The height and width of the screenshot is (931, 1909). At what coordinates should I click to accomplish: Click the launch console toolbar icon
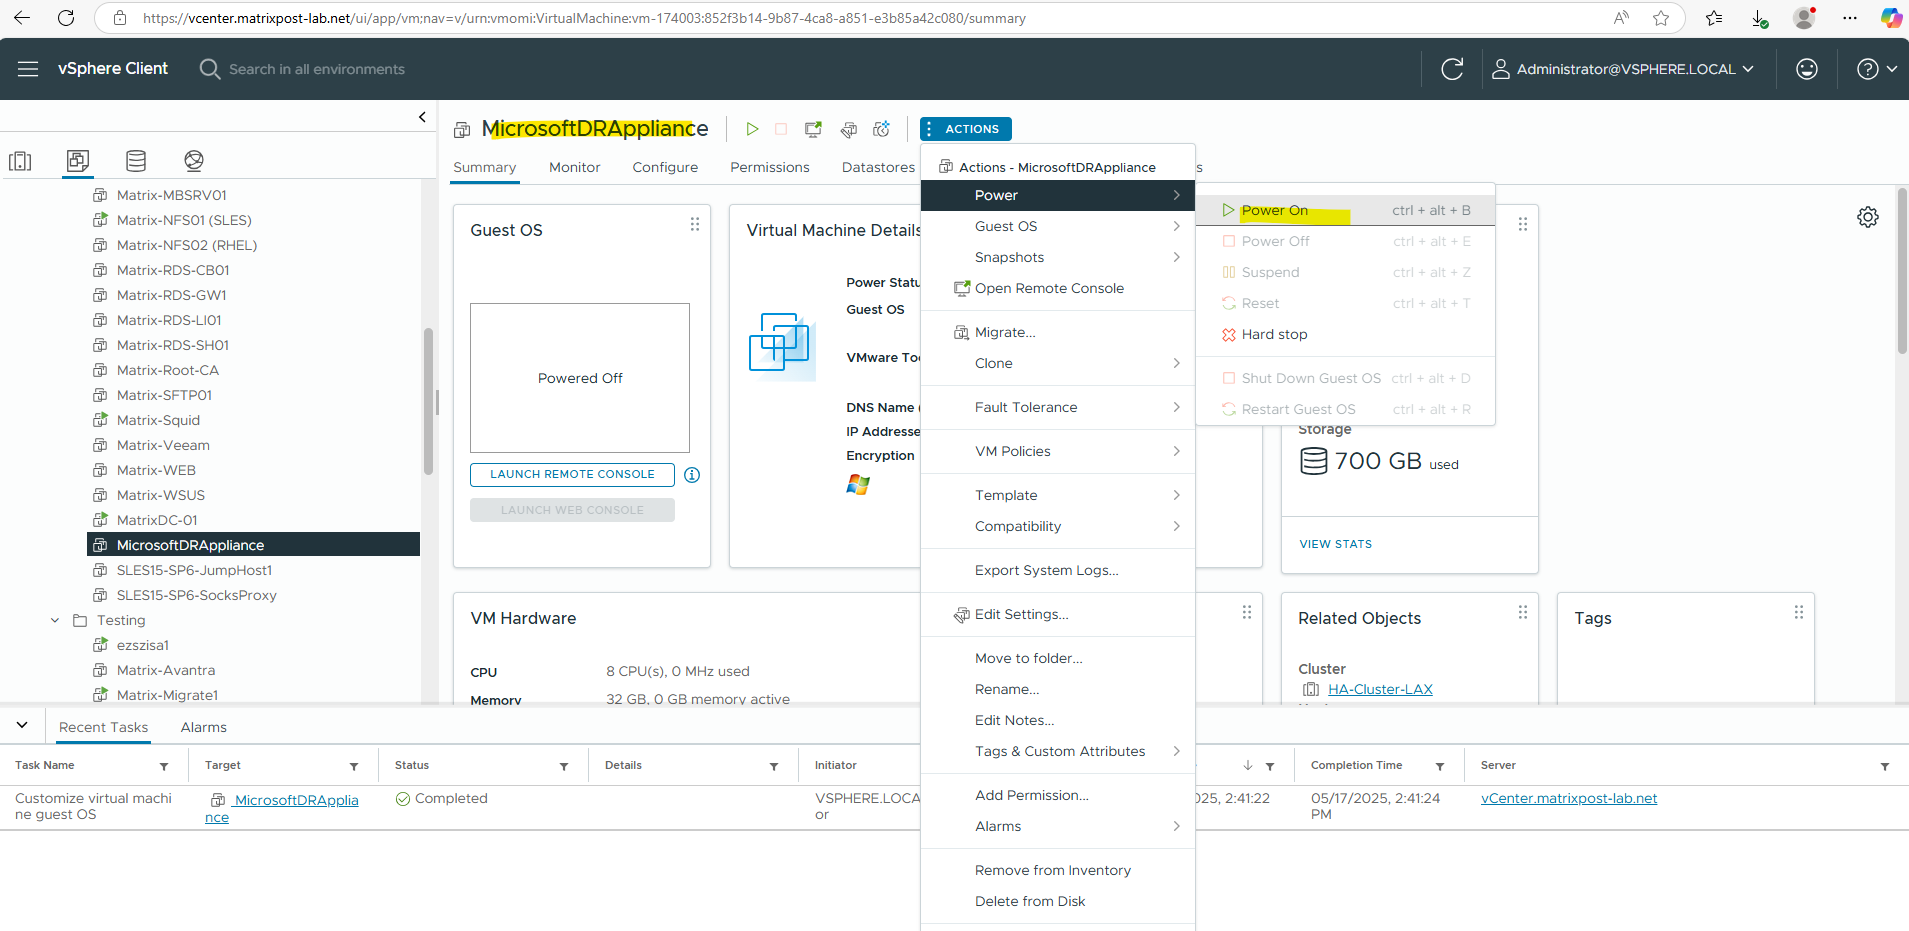pos(814,129)
